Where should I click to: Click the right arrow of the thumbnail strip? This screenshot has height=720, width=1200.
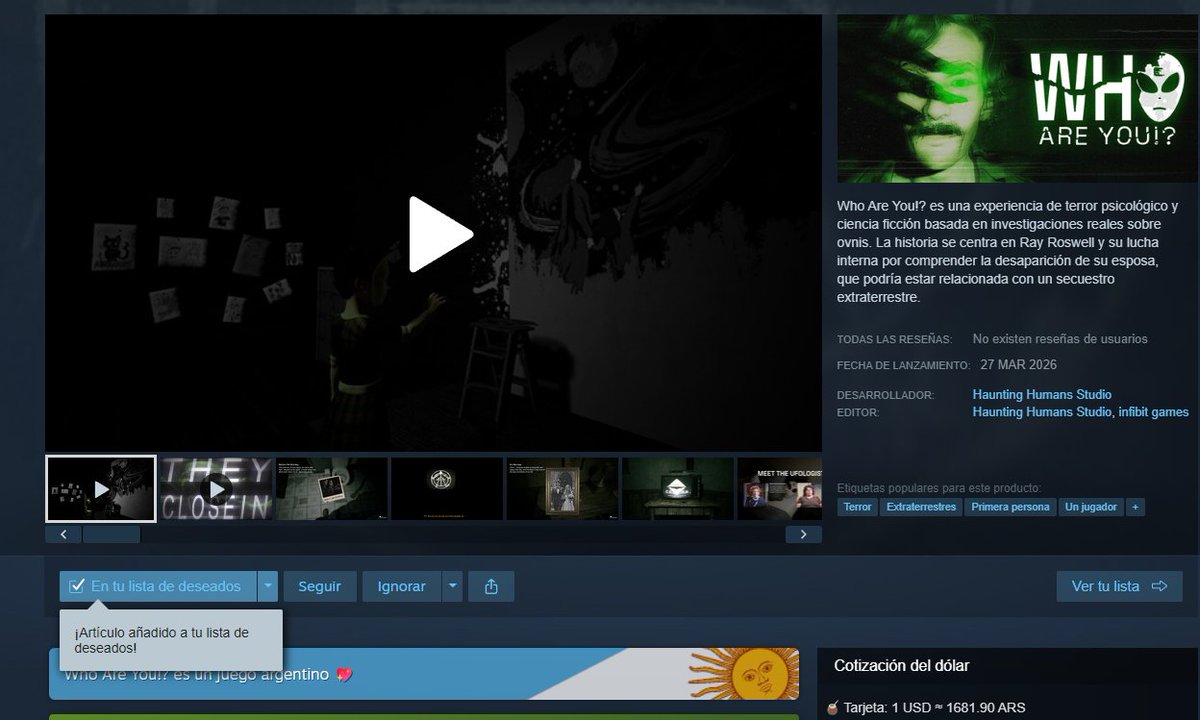coord(803,534)
